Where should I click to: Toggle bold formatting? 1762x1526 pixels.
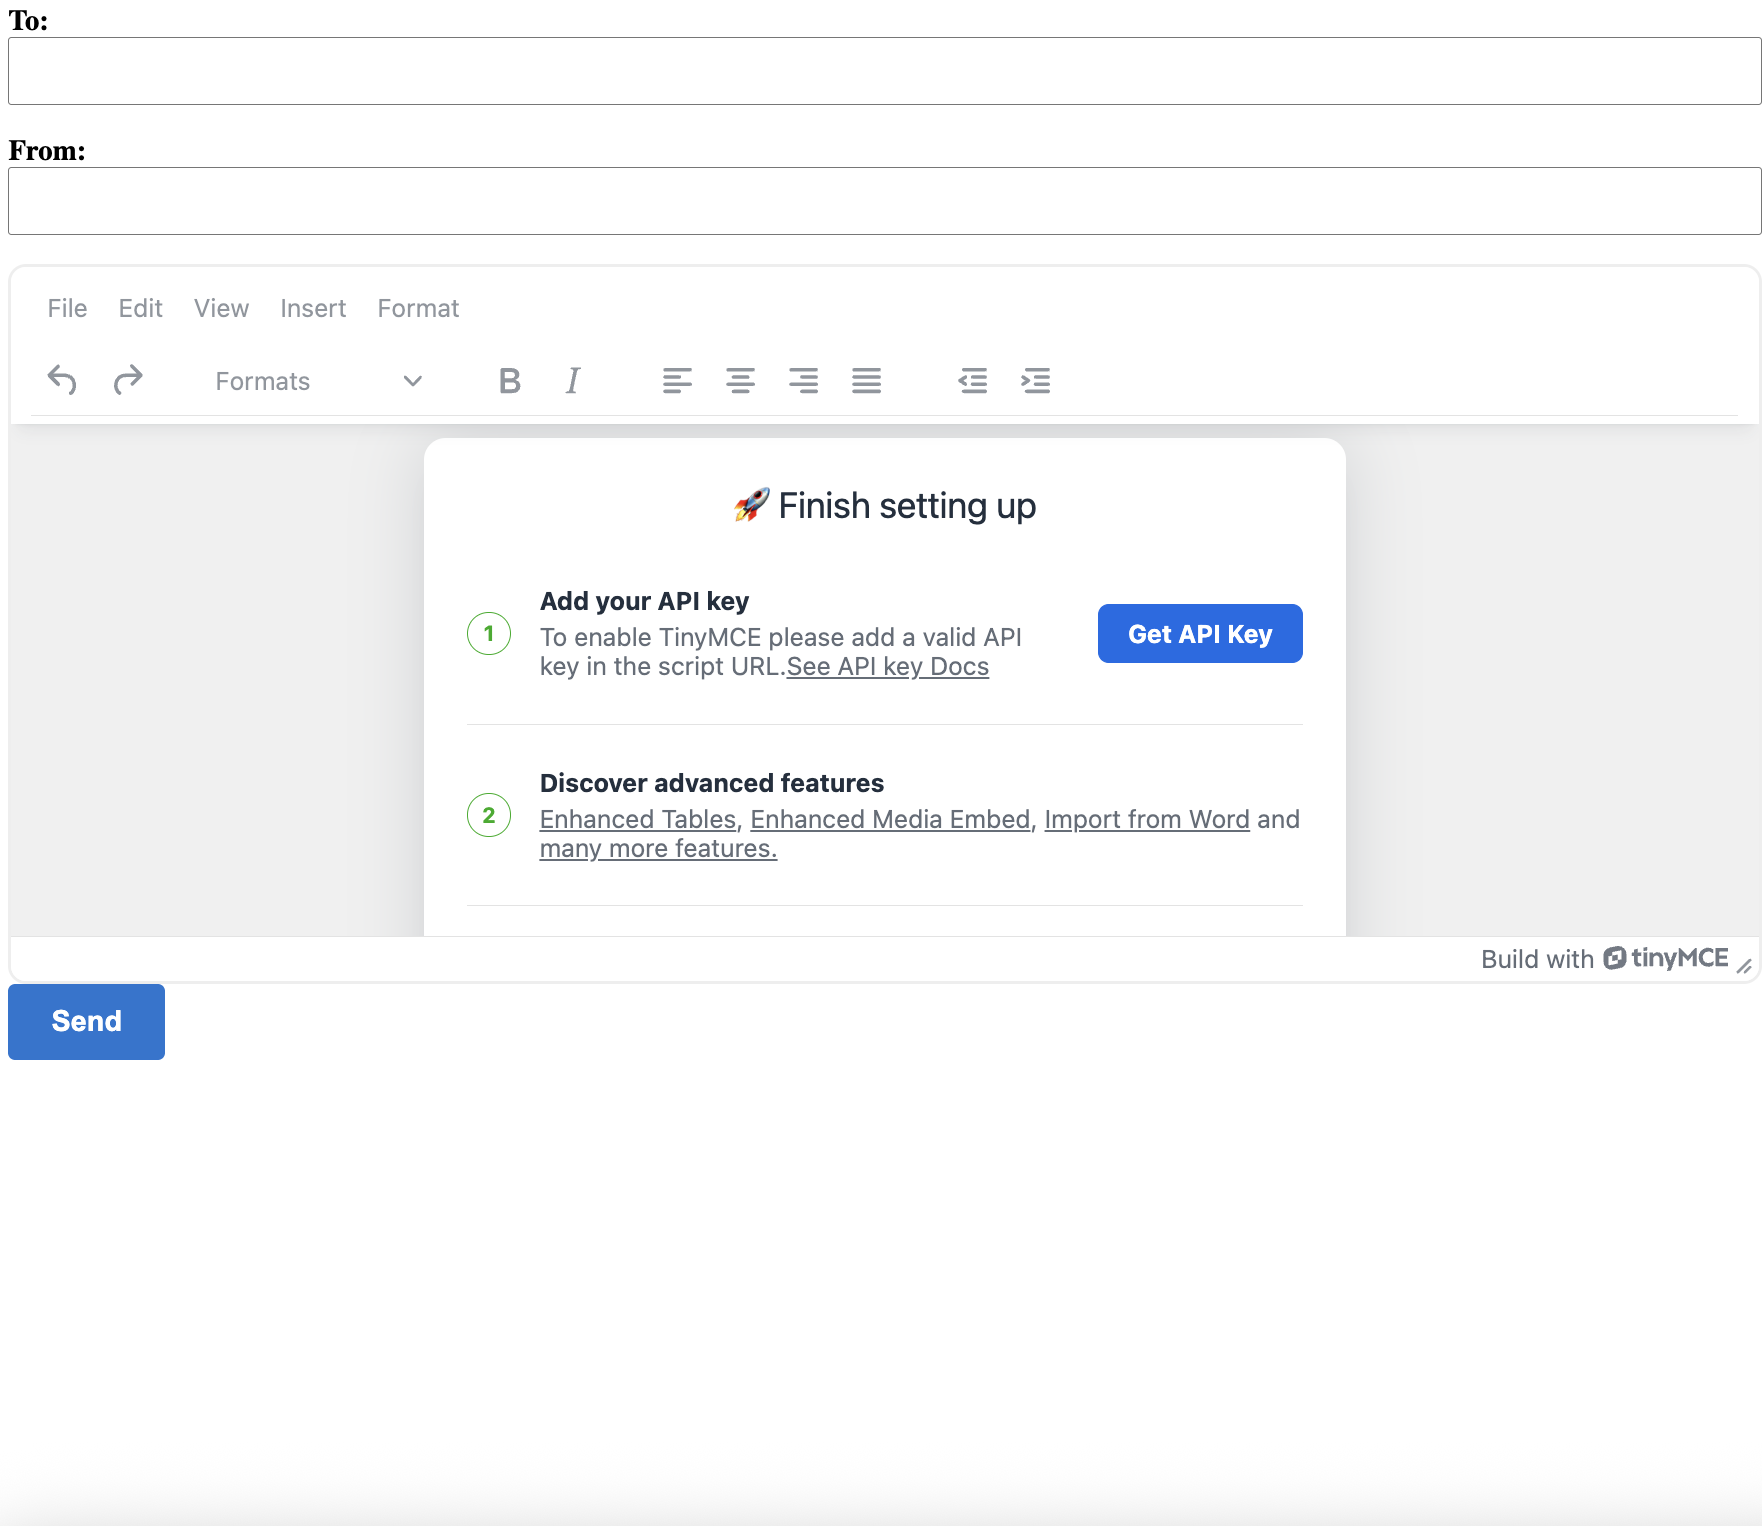pyautogui.click(x=509, y=380)
